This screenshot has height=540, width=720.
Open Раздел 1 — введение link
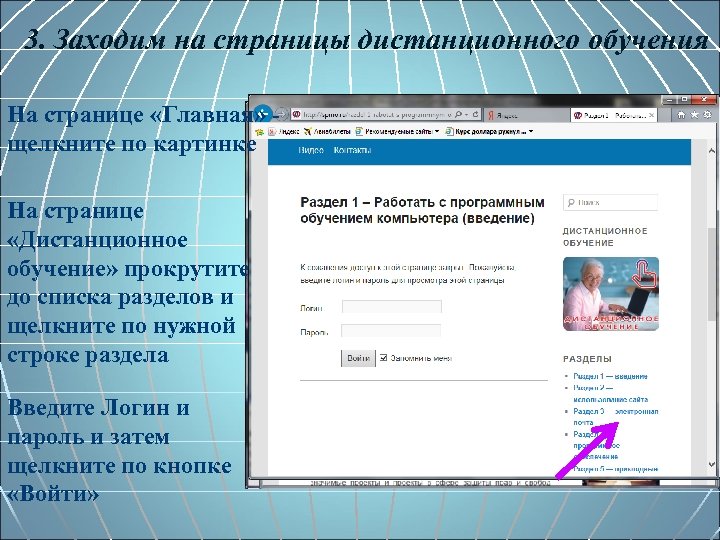610,377
